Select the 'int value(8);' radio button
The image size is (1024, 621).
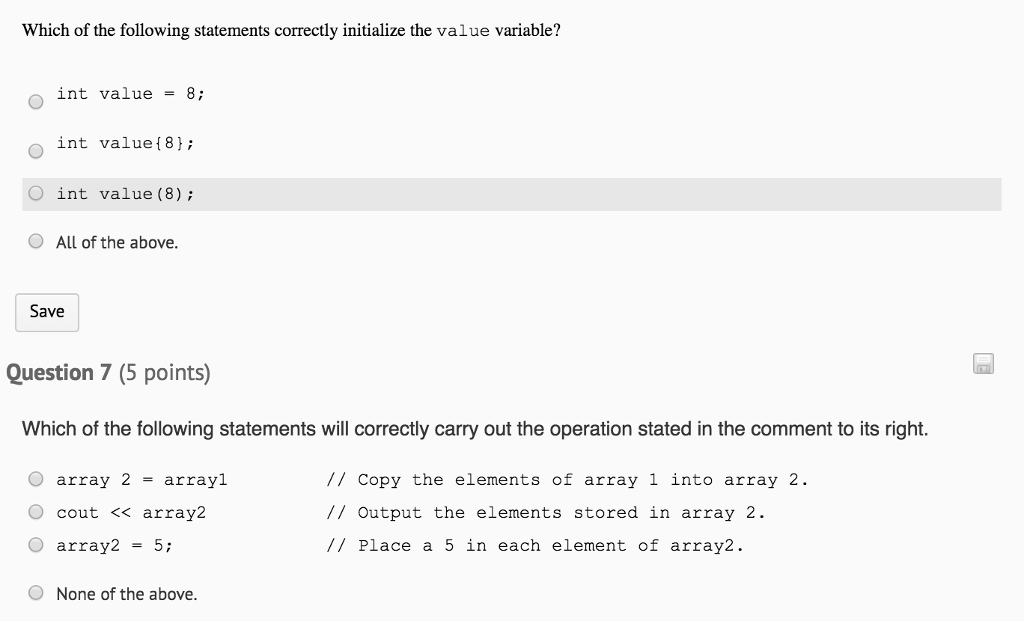point(35,193)
